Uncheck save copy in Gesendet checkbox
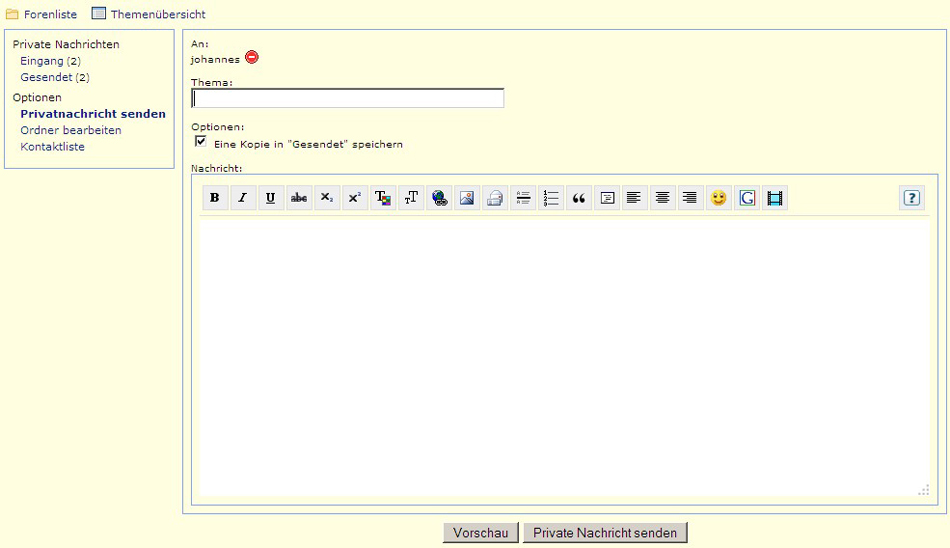Viewport: 950px width, 548px height. (201, 141)
